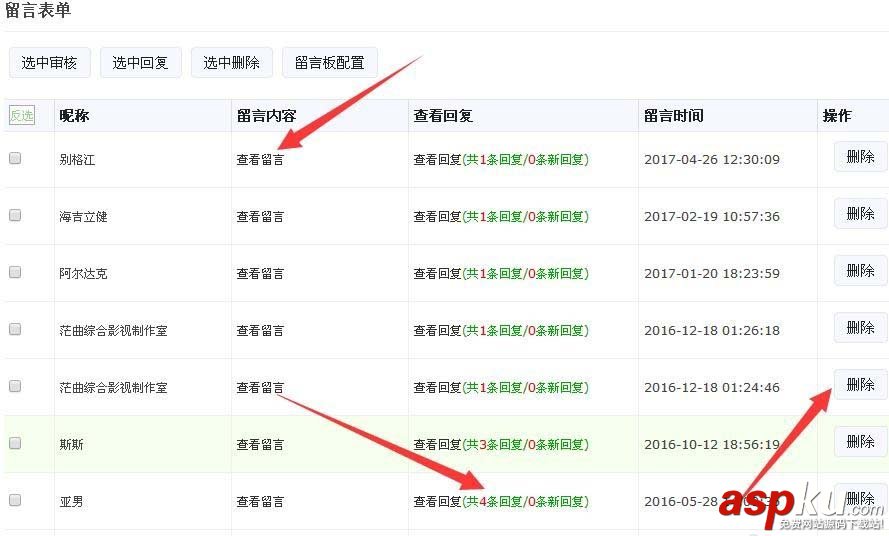View 斯斯's message via 查看留言
The height and width of the screenshot is (536, 889).
tap(260, 445)
